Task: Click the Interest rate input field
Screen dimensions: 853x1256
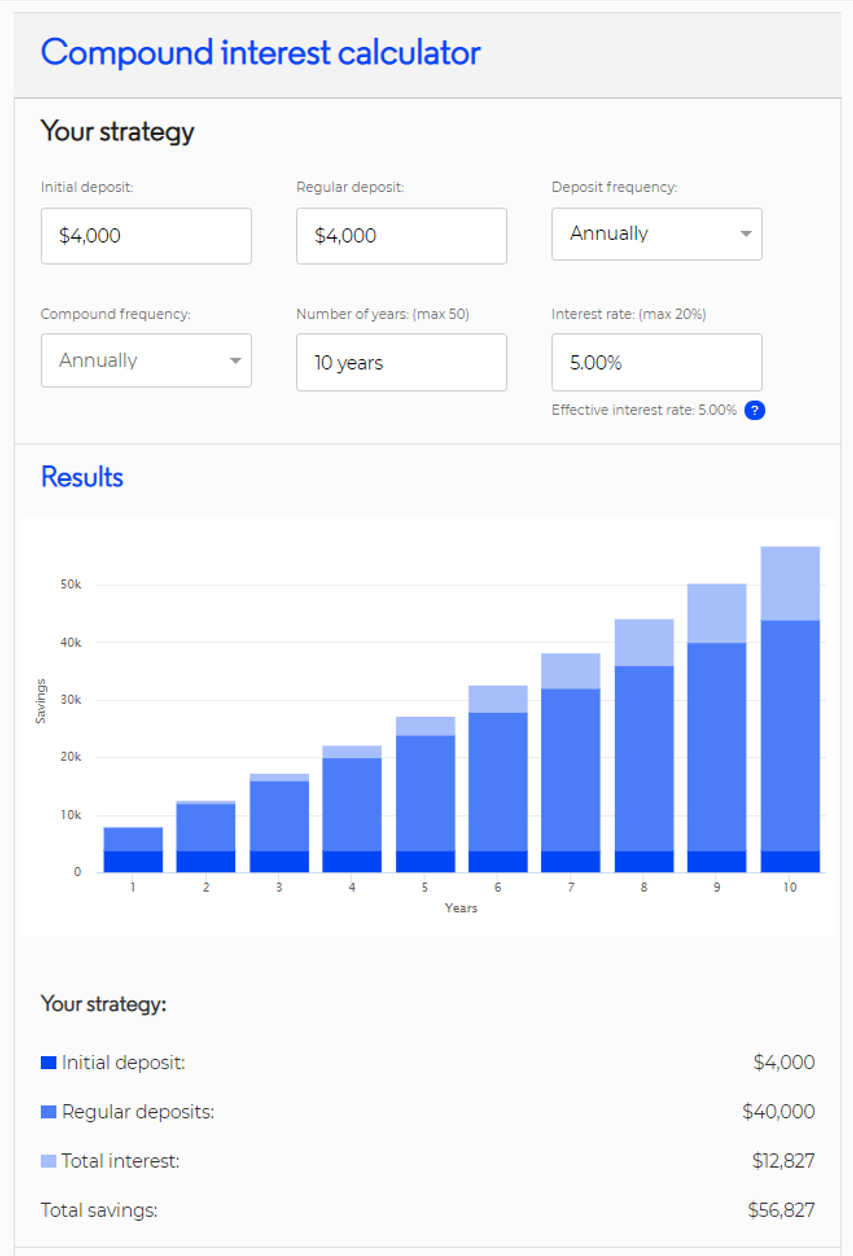Action: [657, 362]
